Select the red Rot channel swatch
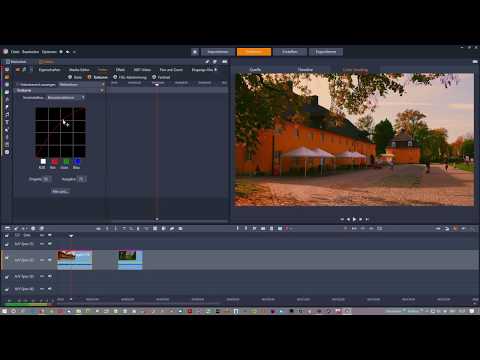Viewport: 480px width, 360px height. coord(54,162)
